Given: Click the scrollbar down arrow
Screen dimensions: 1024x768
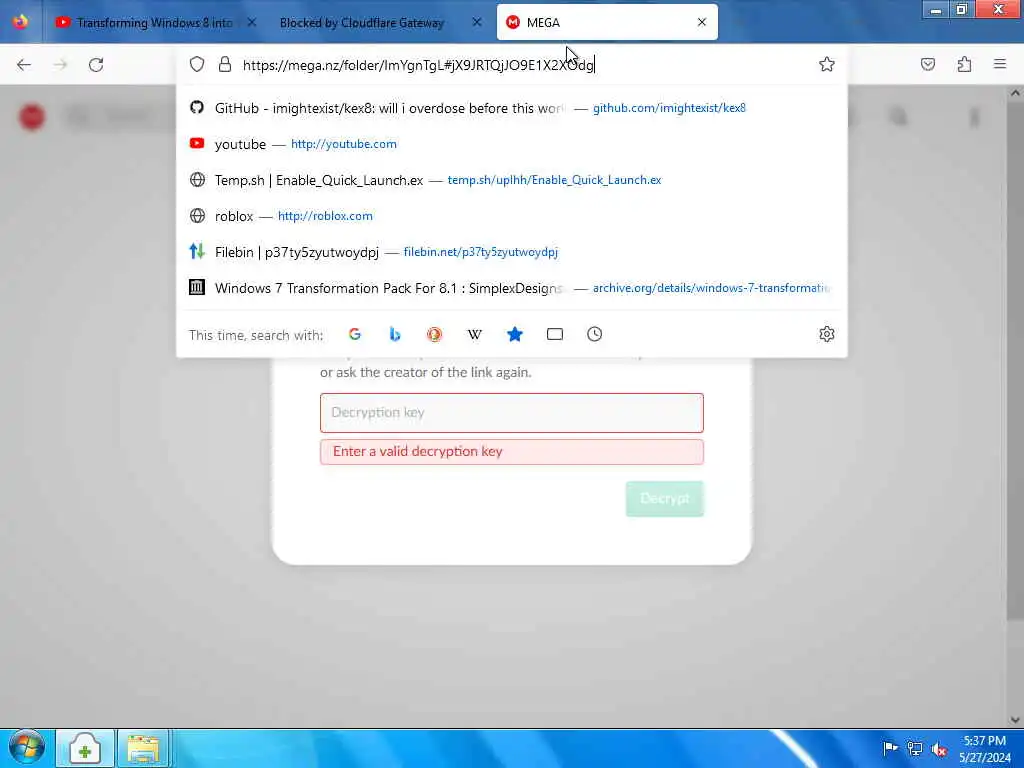Looking at the screenshot, I should coord(1014,720).
